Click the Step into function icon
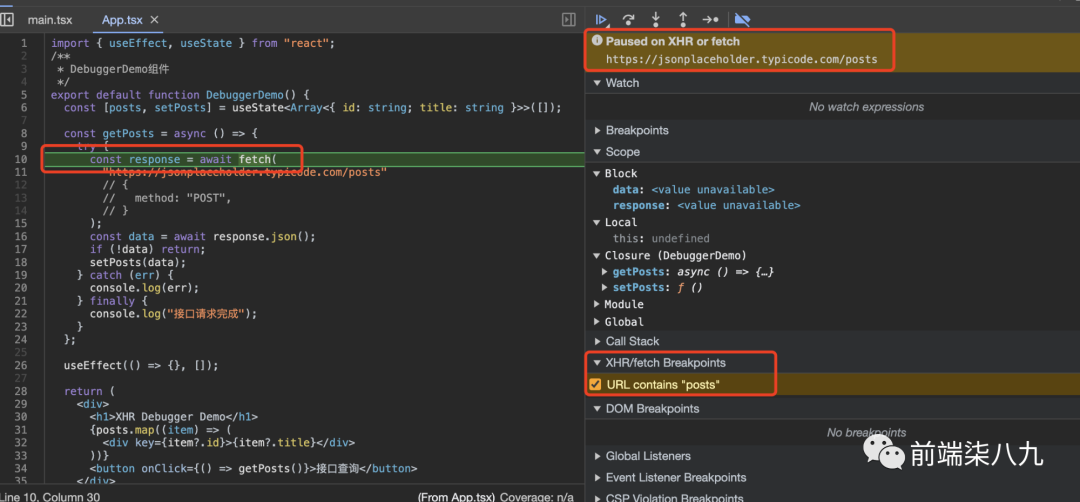 pyautogui.click(x=656, y=19)
